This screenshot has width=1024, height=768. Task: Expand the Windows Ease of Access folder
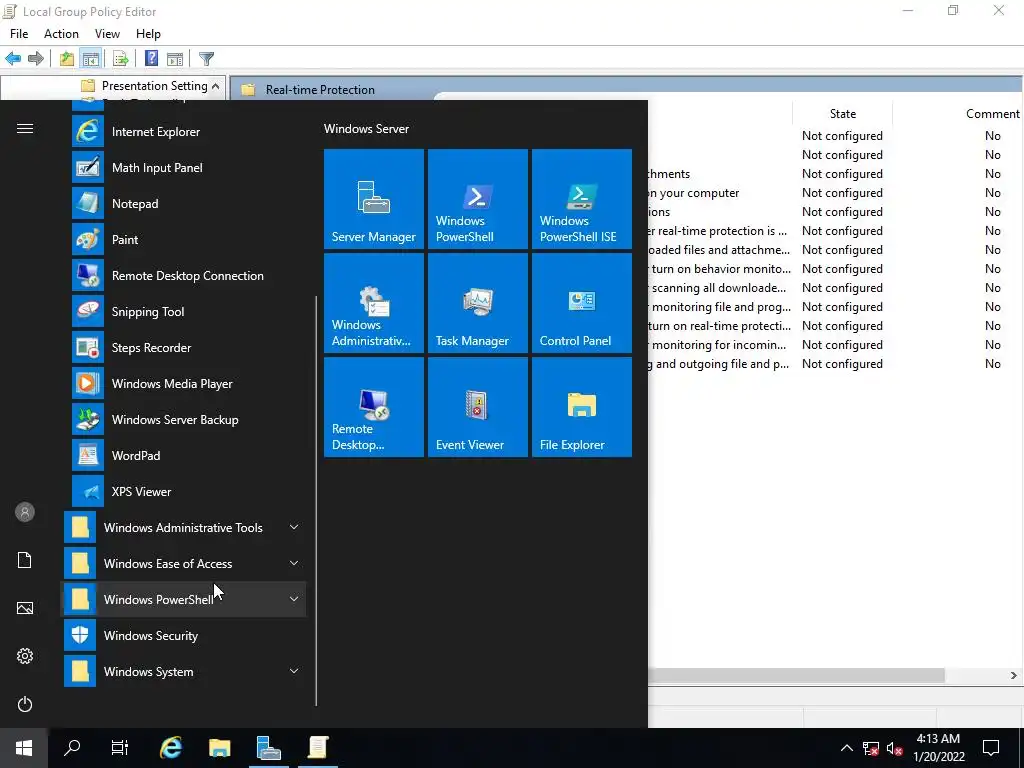pos(184,564)
